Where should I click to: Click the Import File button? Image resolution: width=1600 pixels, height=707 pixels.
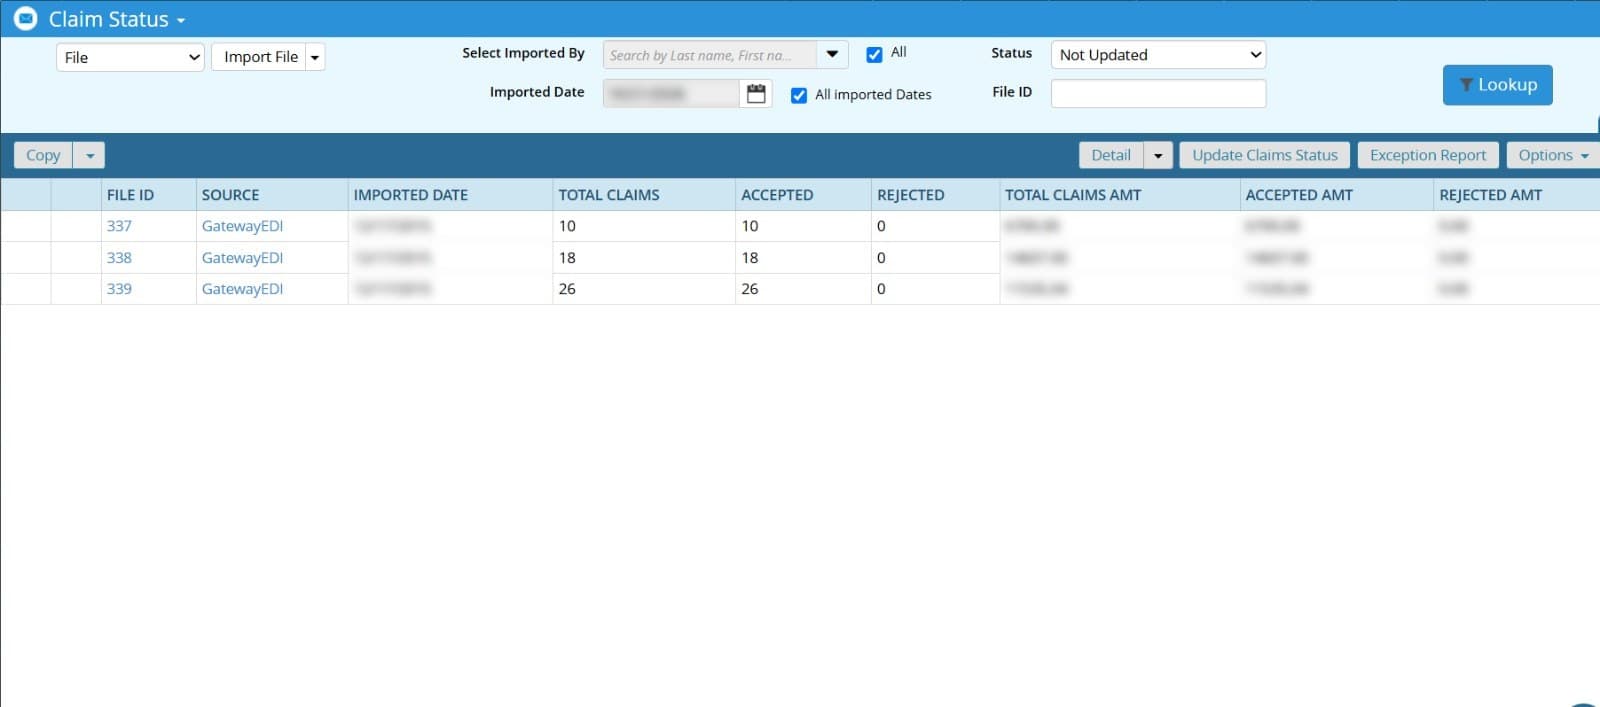(260, 57)
